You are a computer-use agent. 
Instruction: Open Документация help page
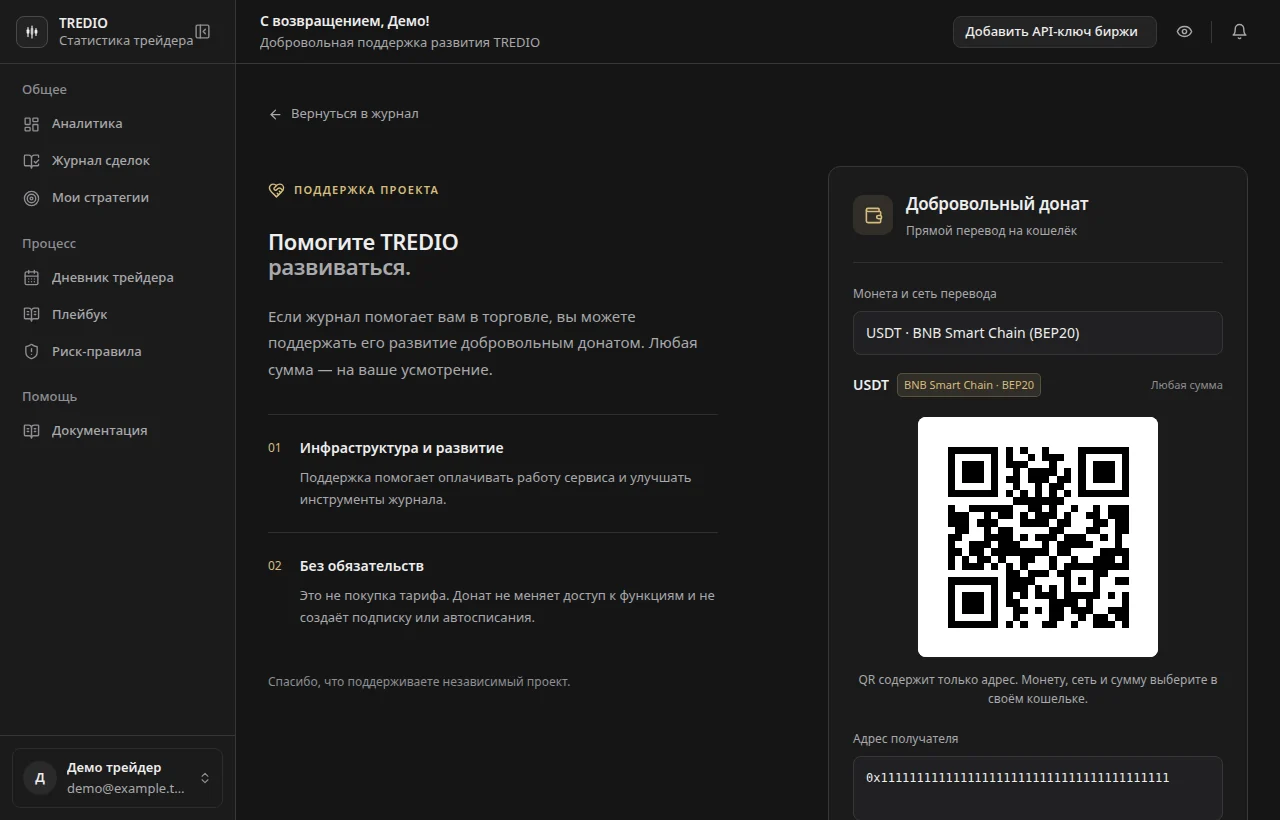[118, 431]
